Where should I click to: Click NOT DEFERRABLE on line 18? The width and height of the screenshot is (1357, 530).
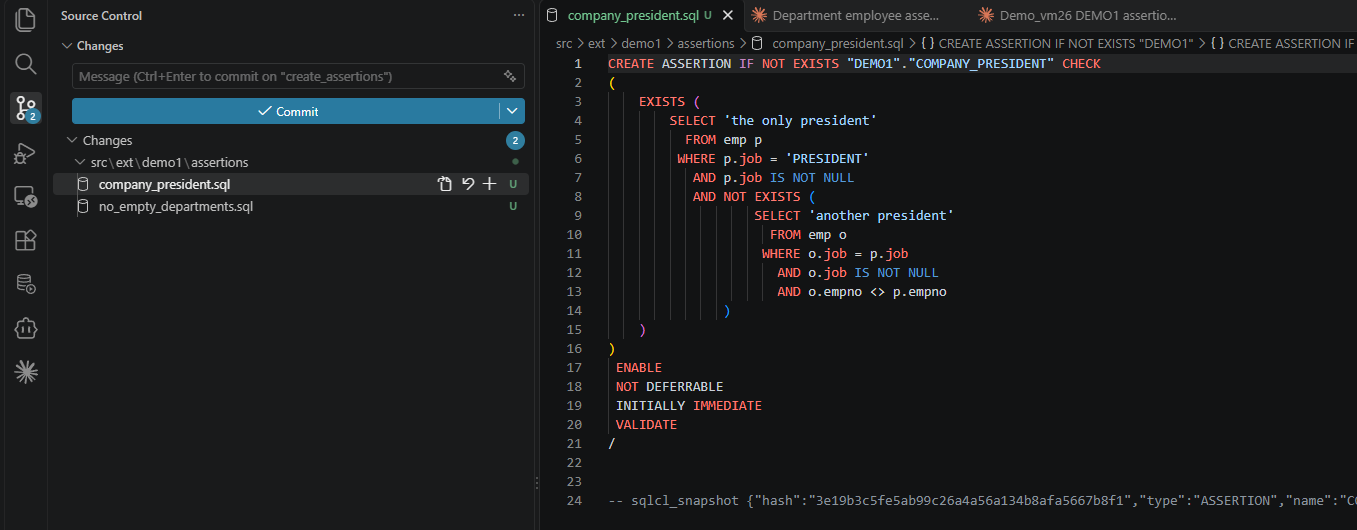click(x=670, y=387)
